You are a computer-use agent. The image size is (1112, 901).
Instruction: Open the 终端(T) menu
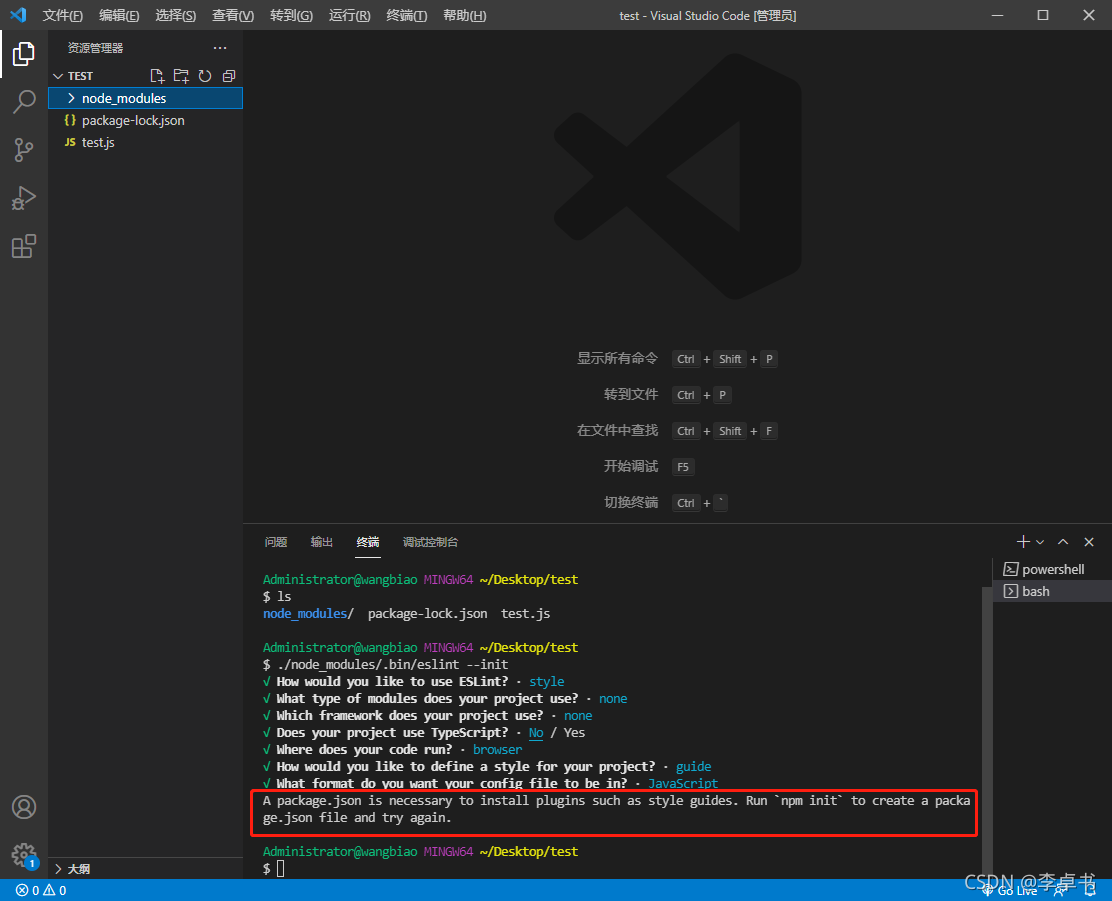(x=406, y=15)
